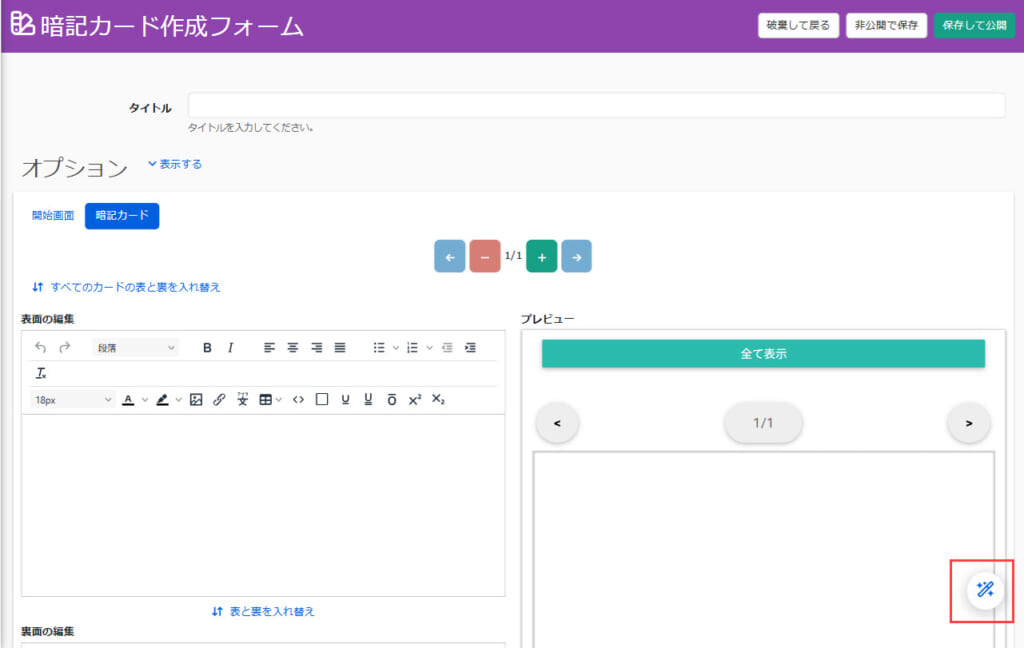Screen dimensions: 1024x648
Task: Click the タイトル input field
Action: (596, 106)
